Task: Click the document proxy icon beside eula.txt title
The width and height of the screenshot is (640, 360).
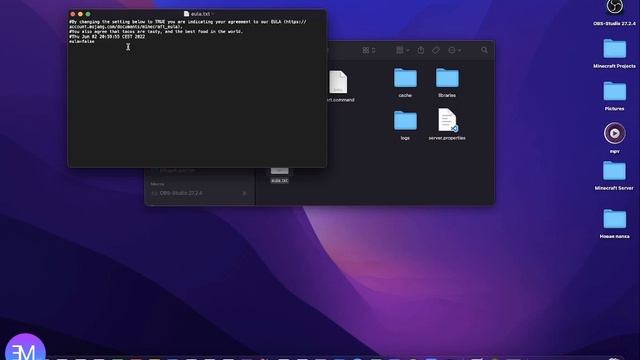Action: (x=187, y=14)
